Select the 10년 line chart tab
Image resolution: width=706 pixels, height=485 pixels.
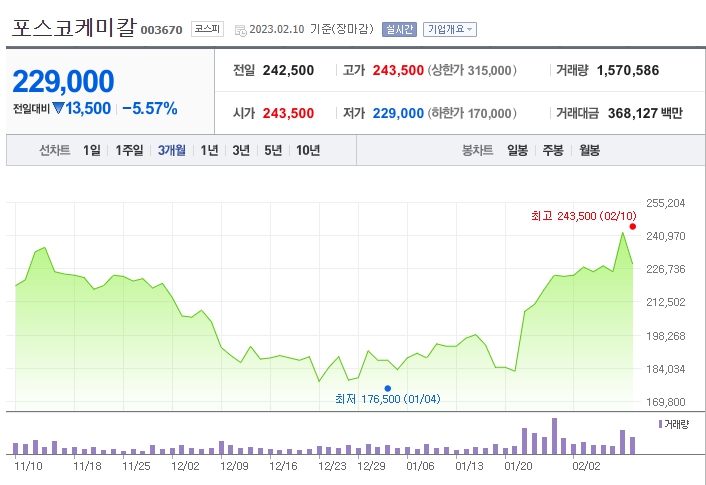pyautogui.click(x=308, y=150)
